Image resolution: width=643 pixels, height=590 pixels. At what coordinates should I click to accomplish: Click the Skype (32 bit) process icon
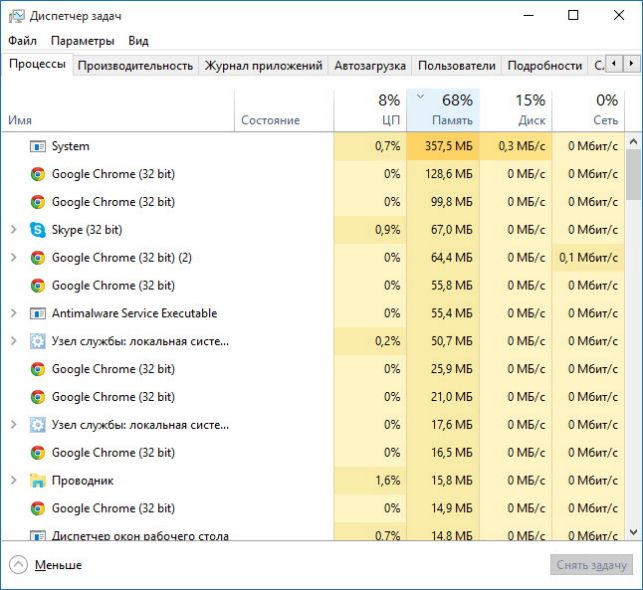38,230
